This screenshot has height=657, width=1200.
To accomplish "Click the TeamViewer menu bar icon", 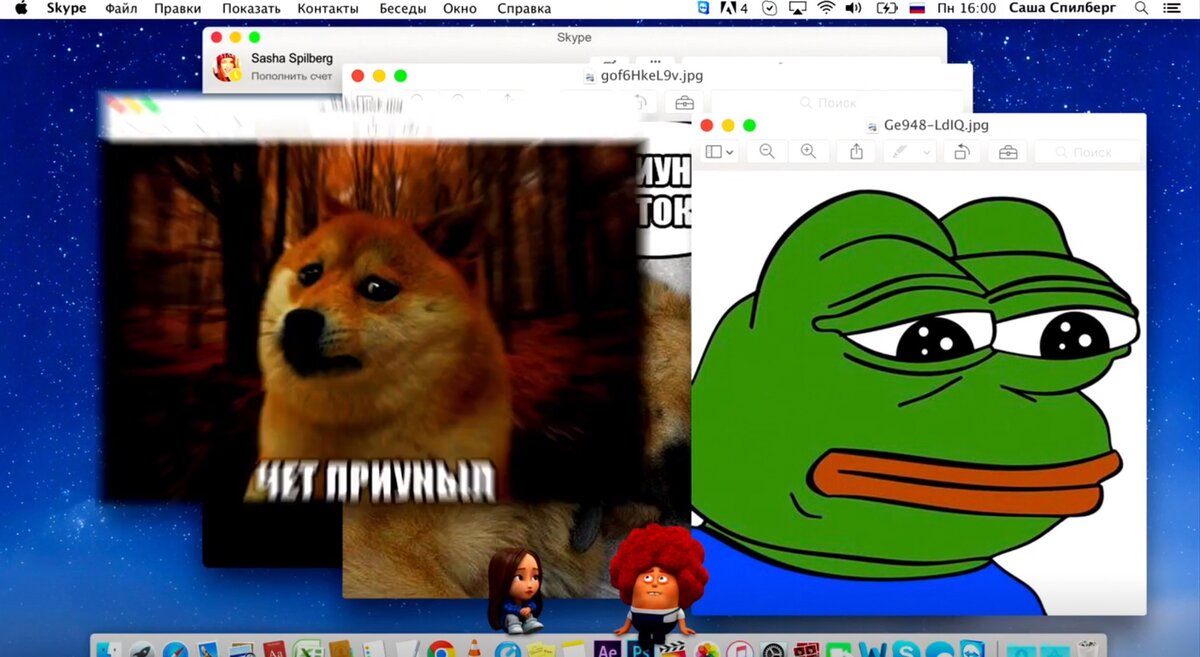I will tap(703, 8).
